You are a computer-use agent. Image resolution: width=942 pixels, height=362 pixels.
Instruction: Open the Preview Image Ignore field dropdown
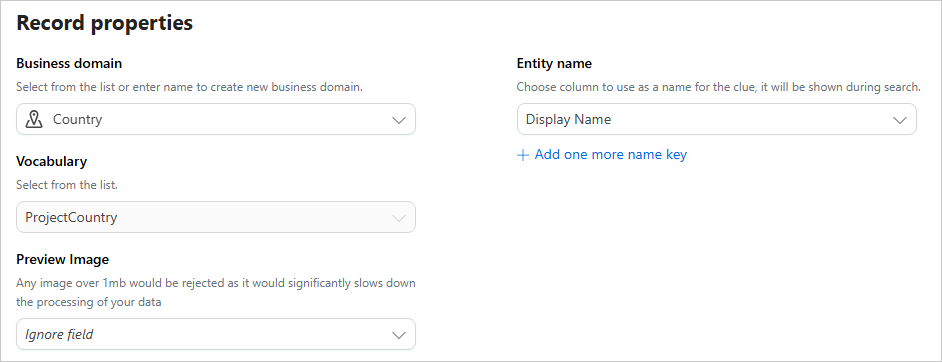(x=216, y=334)
